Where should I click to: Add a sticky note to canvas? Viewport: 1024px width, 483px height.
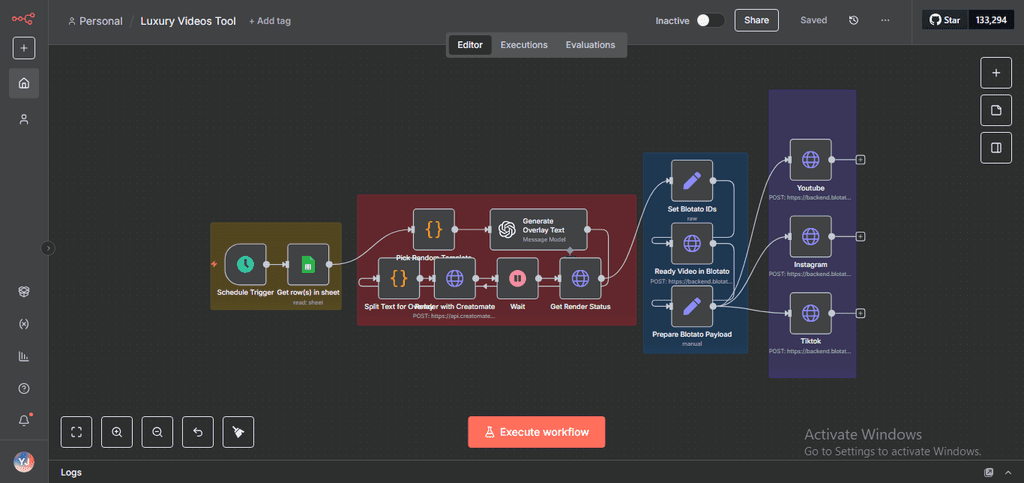click(995, 110)
